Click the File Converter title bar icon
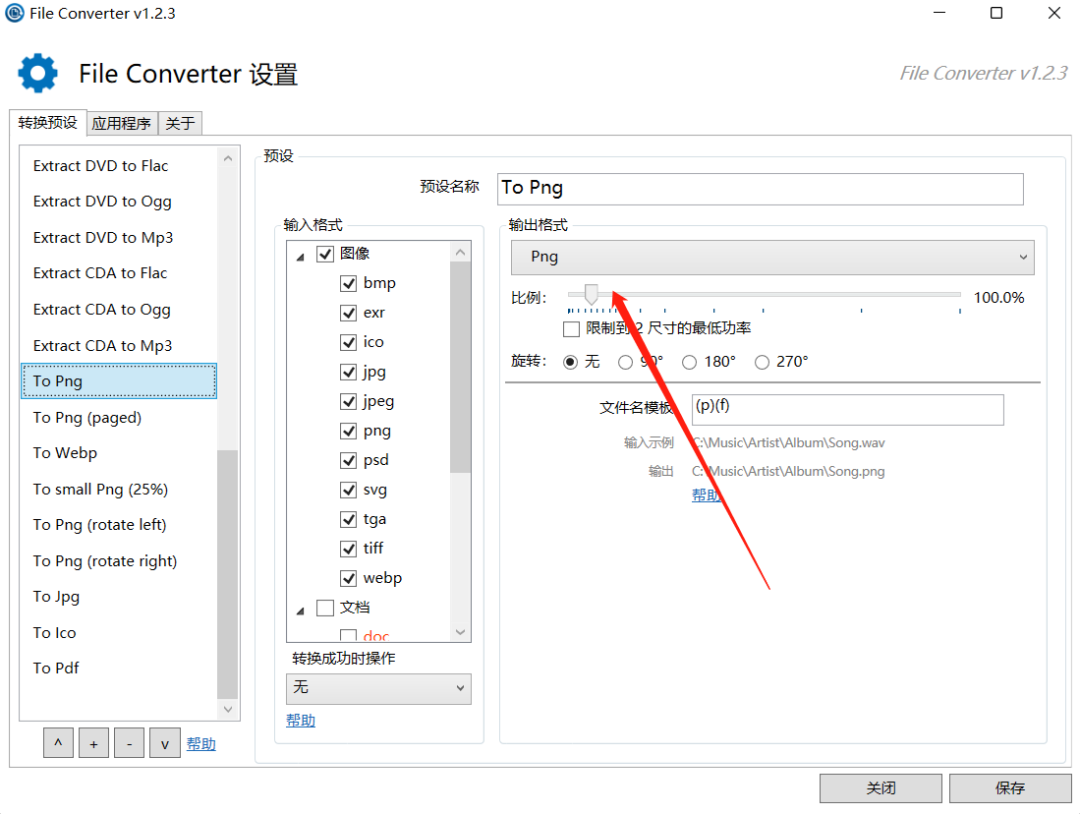The height and width of the screenshot is (814, 1080). pos(13,13)
